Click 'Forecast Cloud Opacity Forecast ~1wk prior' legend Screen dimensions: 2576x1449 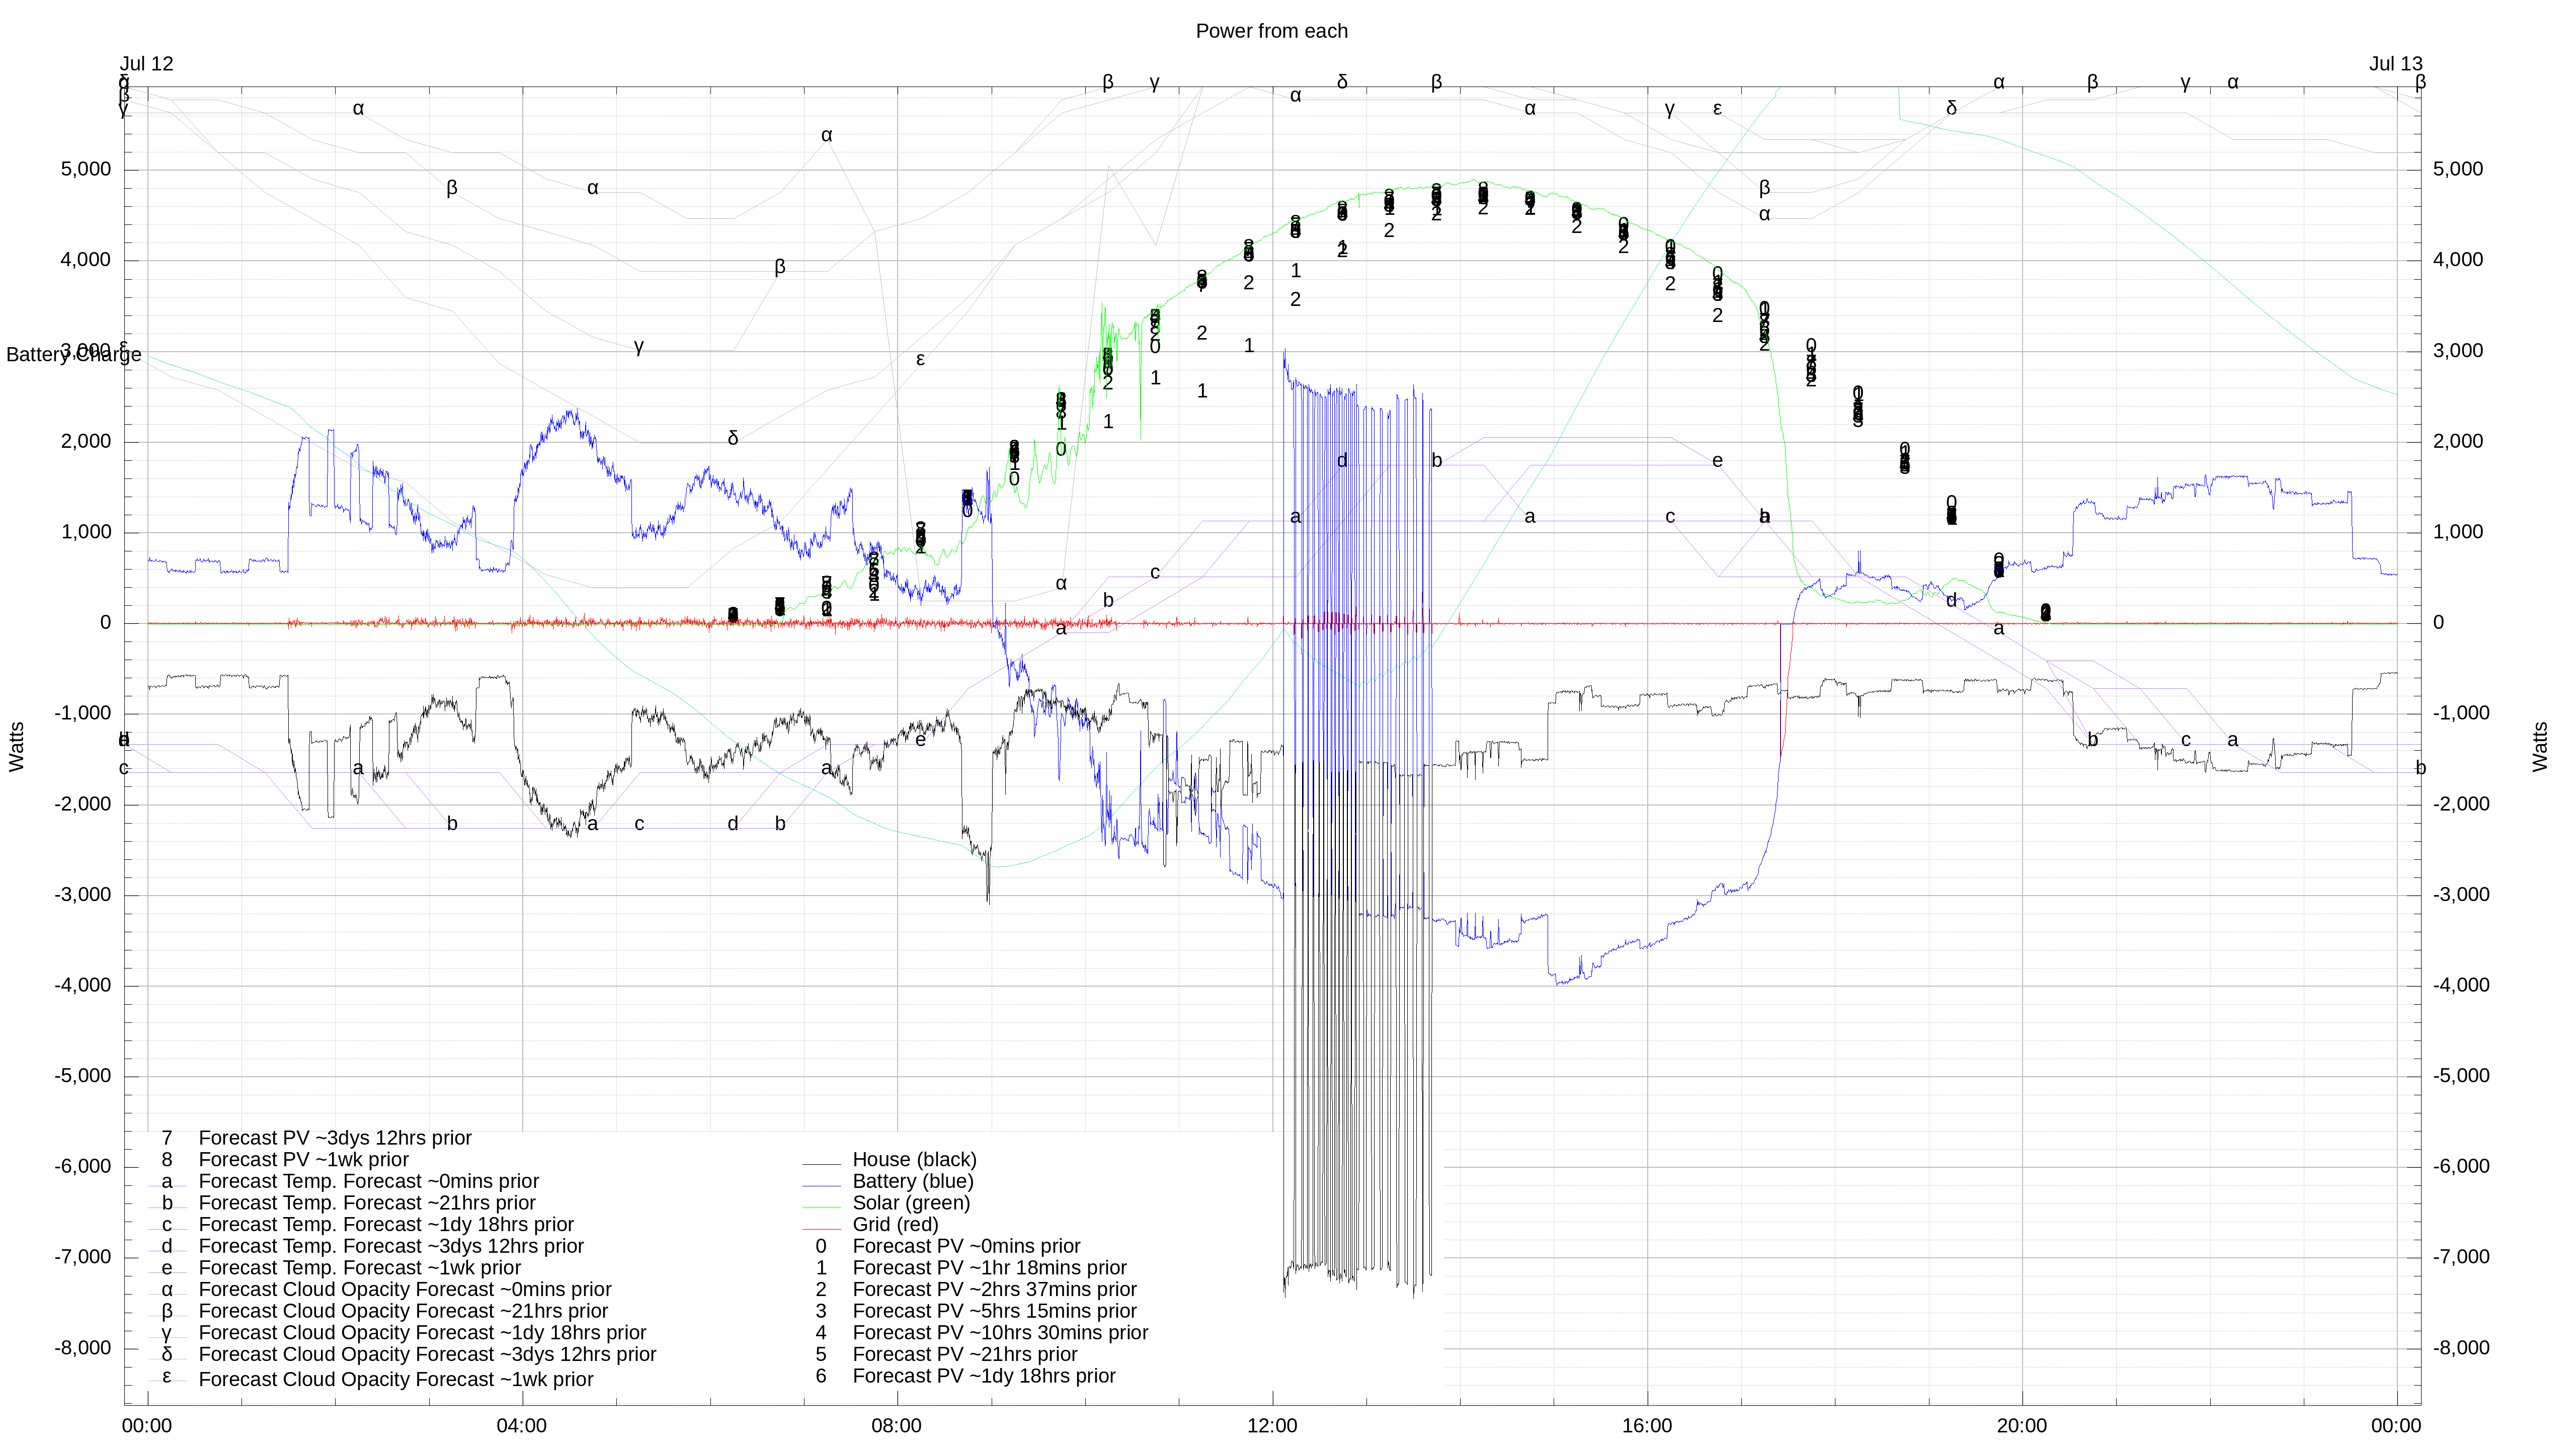click(x=396, y=1380)
